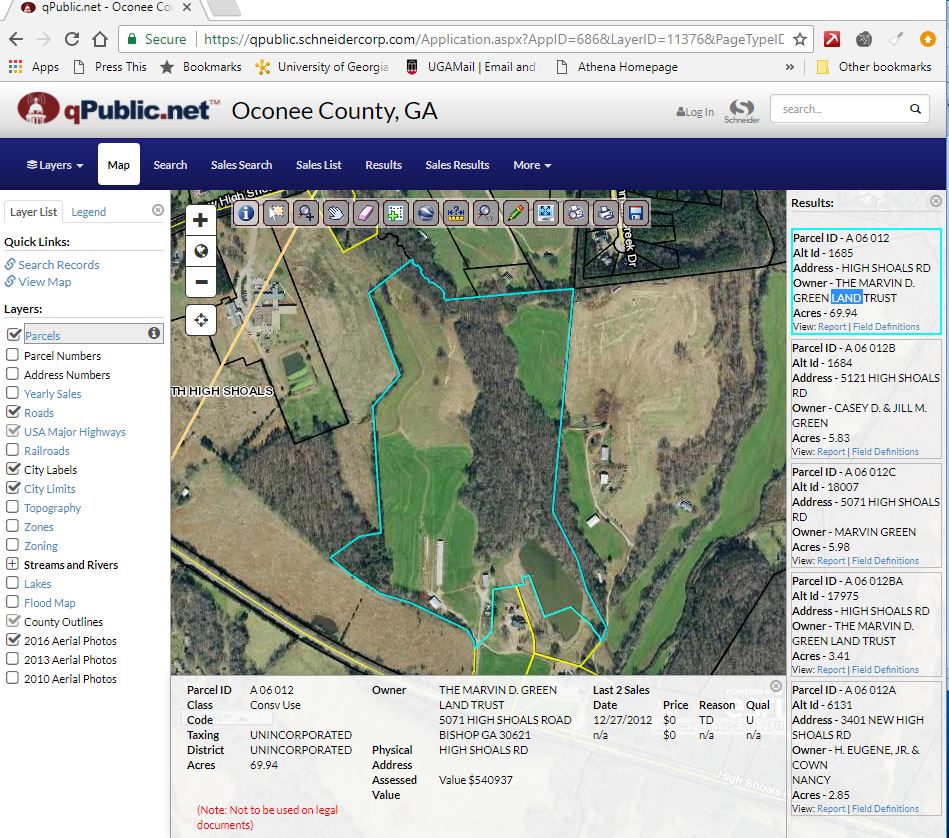Image resolution: width=949 pixels, height=838 pixels.
Task: Open the Google Earth globe tool
Action: coord(426,213)
